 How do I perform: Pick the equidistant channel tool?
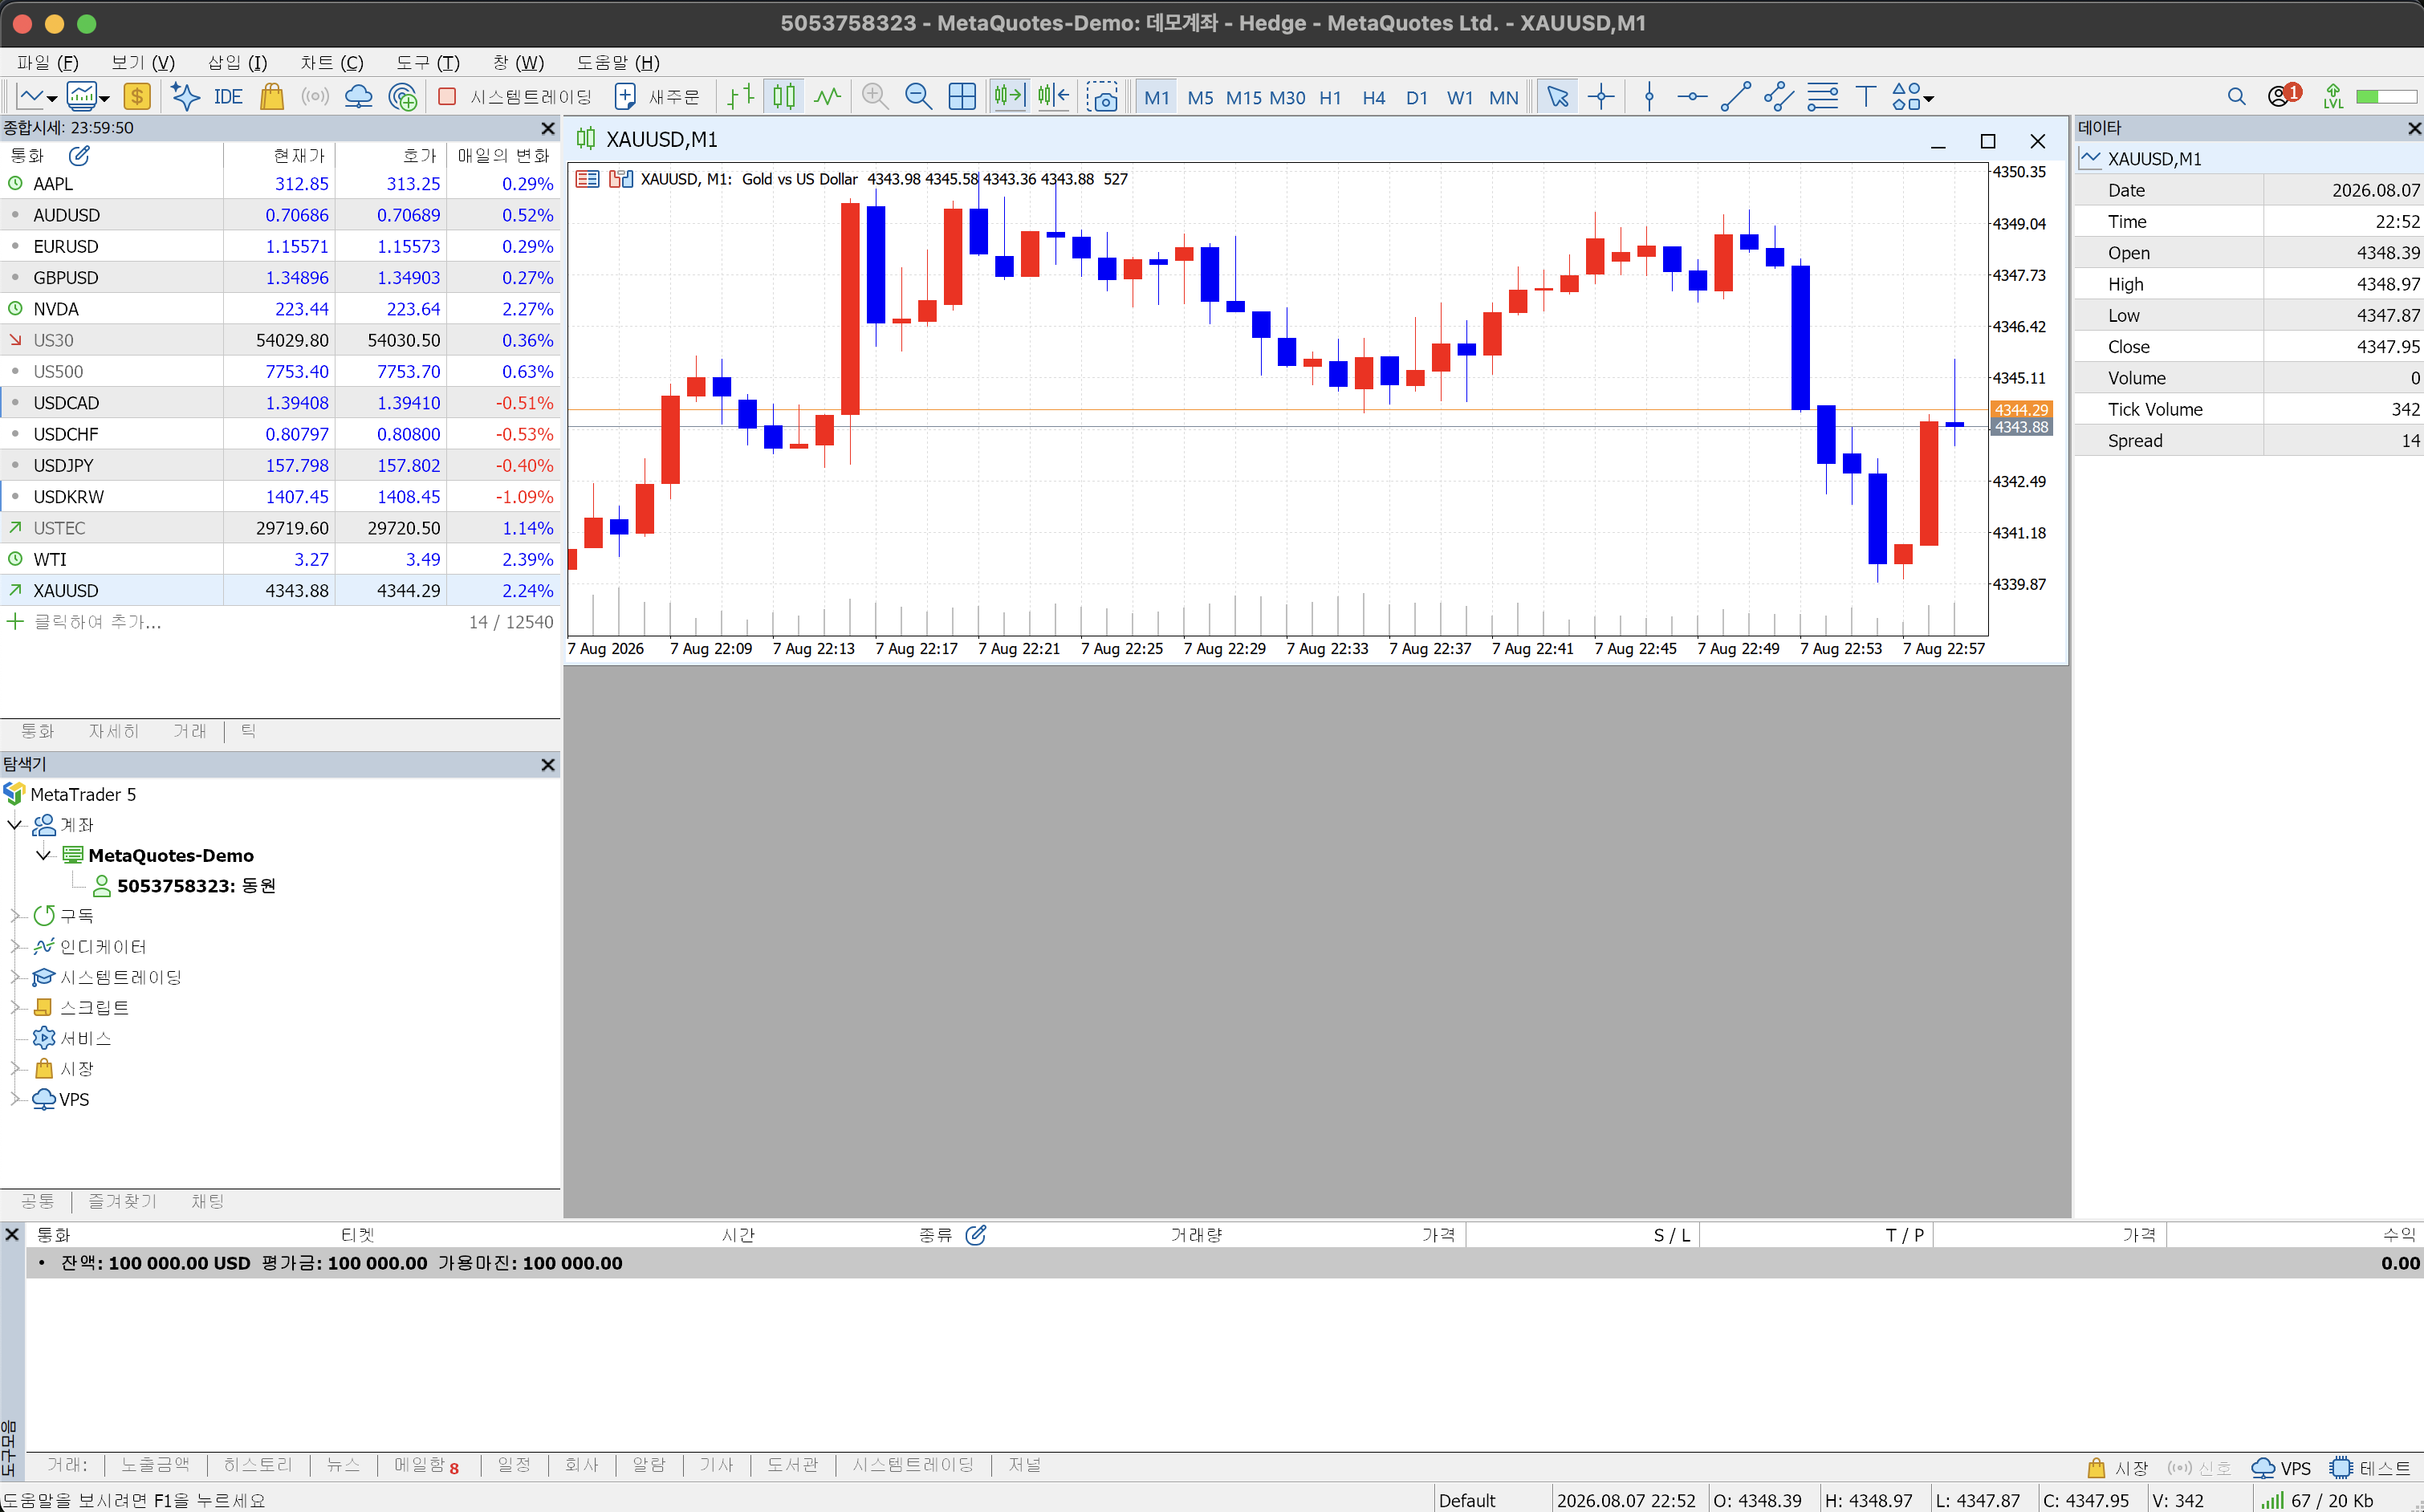(1778, 97)
